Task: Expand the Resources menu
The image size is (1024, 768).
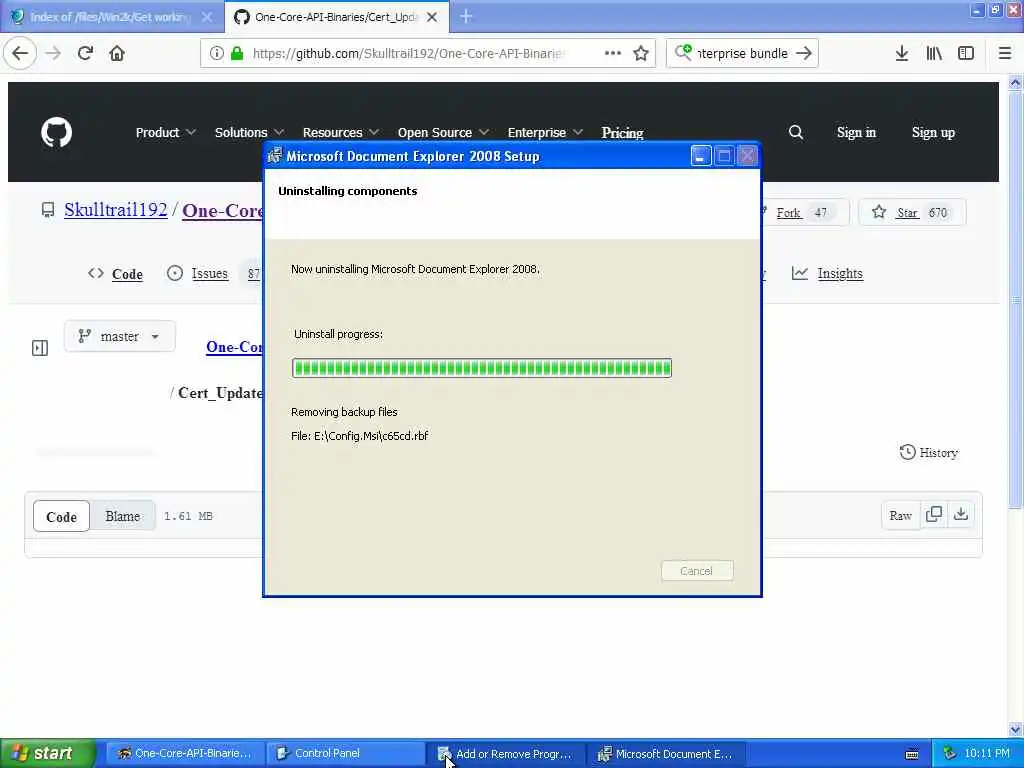Action: pos(340,132)
